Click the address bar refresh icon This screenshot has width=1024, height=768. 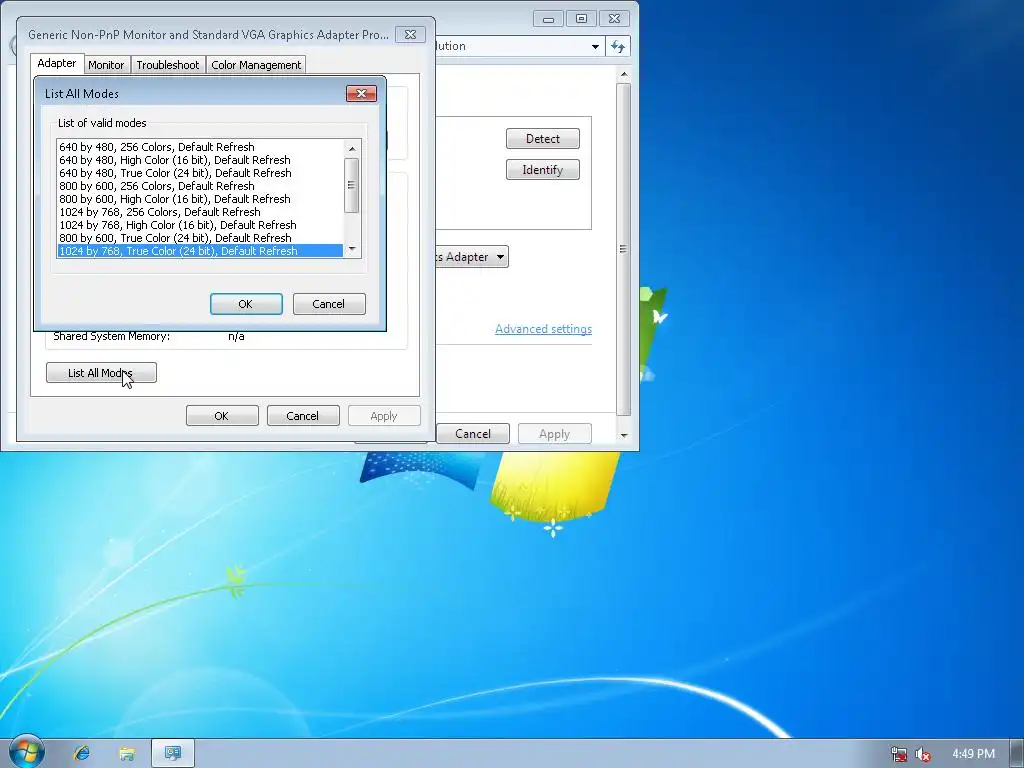pyautogui.click(x=618, y=46)
